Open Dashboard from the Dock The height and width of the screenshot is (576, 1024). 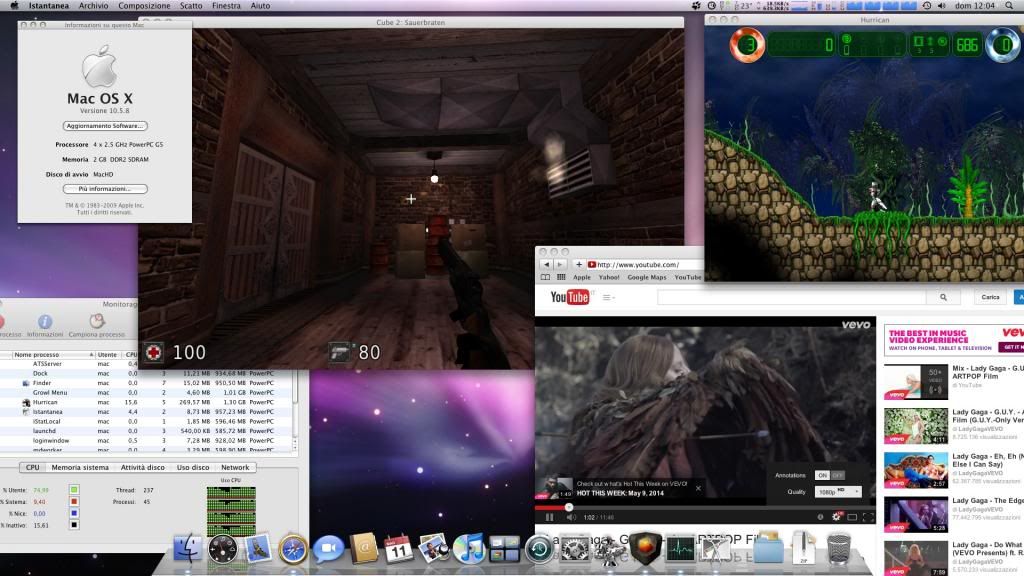pos(222,549)
